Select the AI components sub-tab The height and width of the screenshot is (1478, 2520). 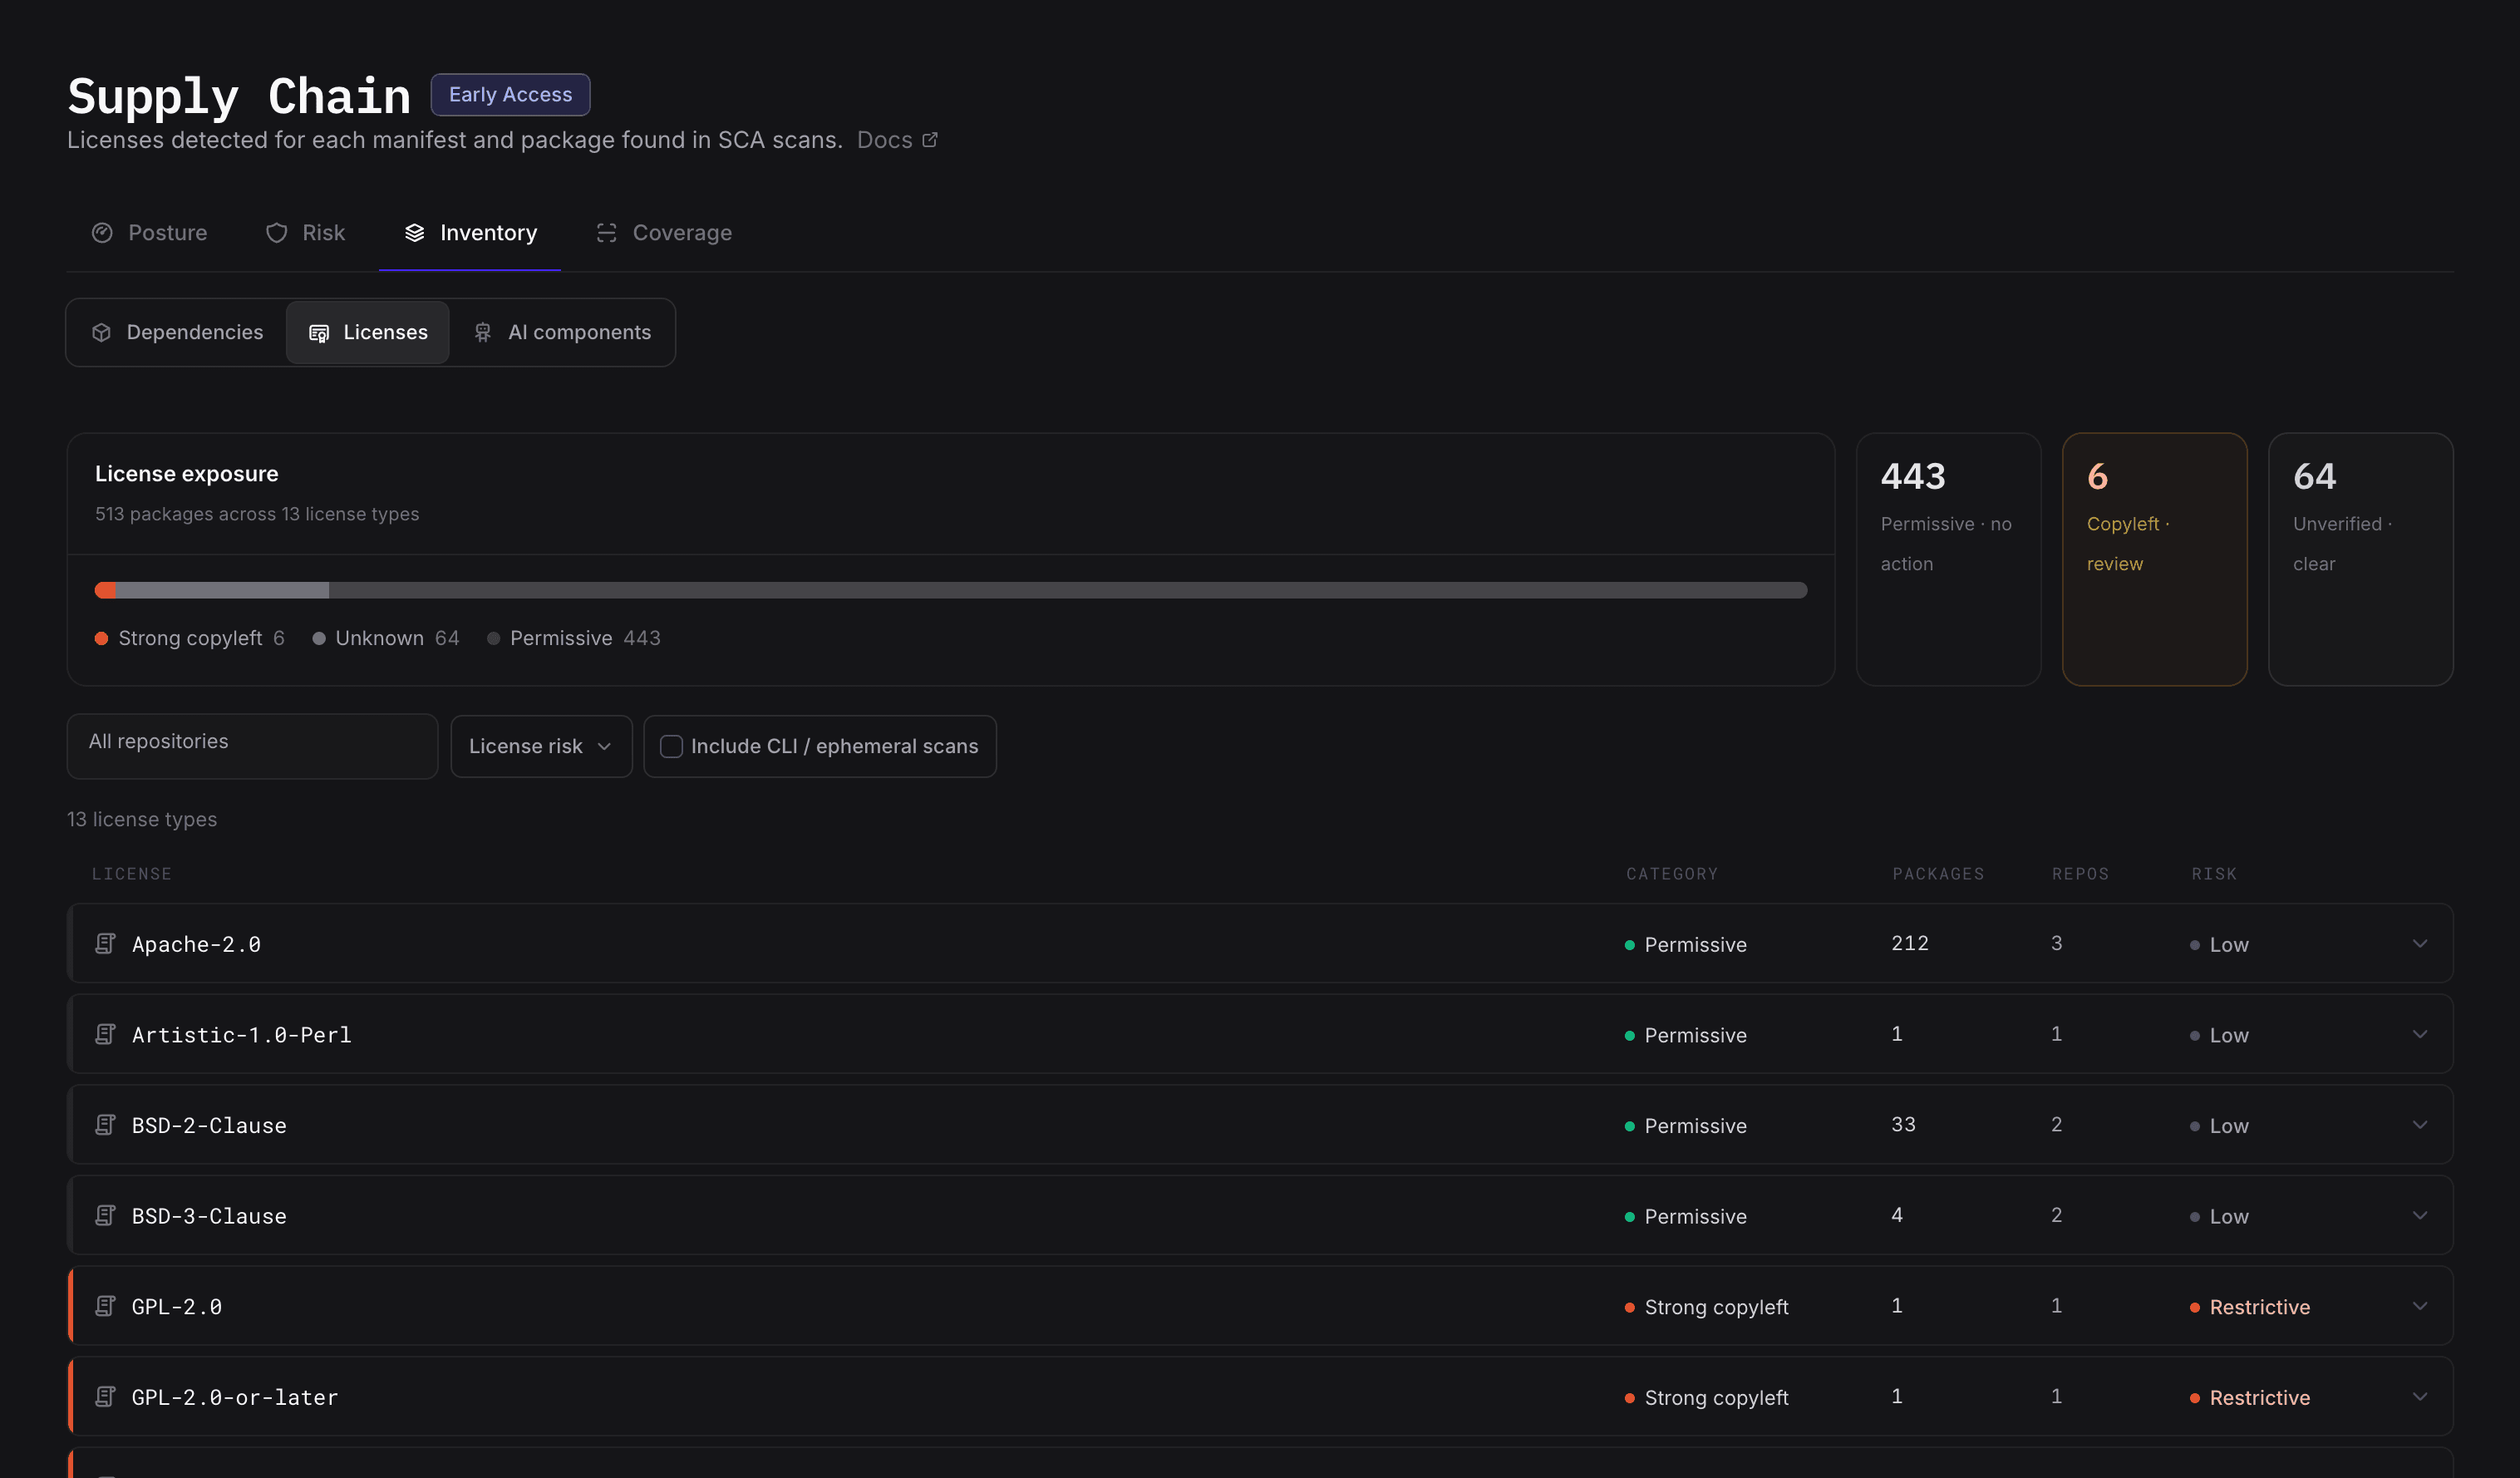tap(562, 332)
